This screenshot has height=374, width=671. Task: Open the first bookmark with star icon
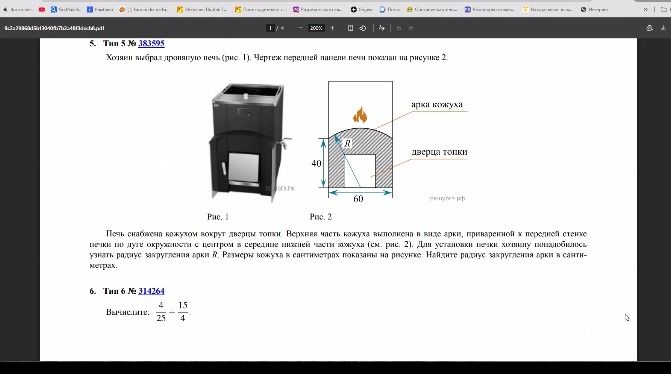[x=18, y=9]
